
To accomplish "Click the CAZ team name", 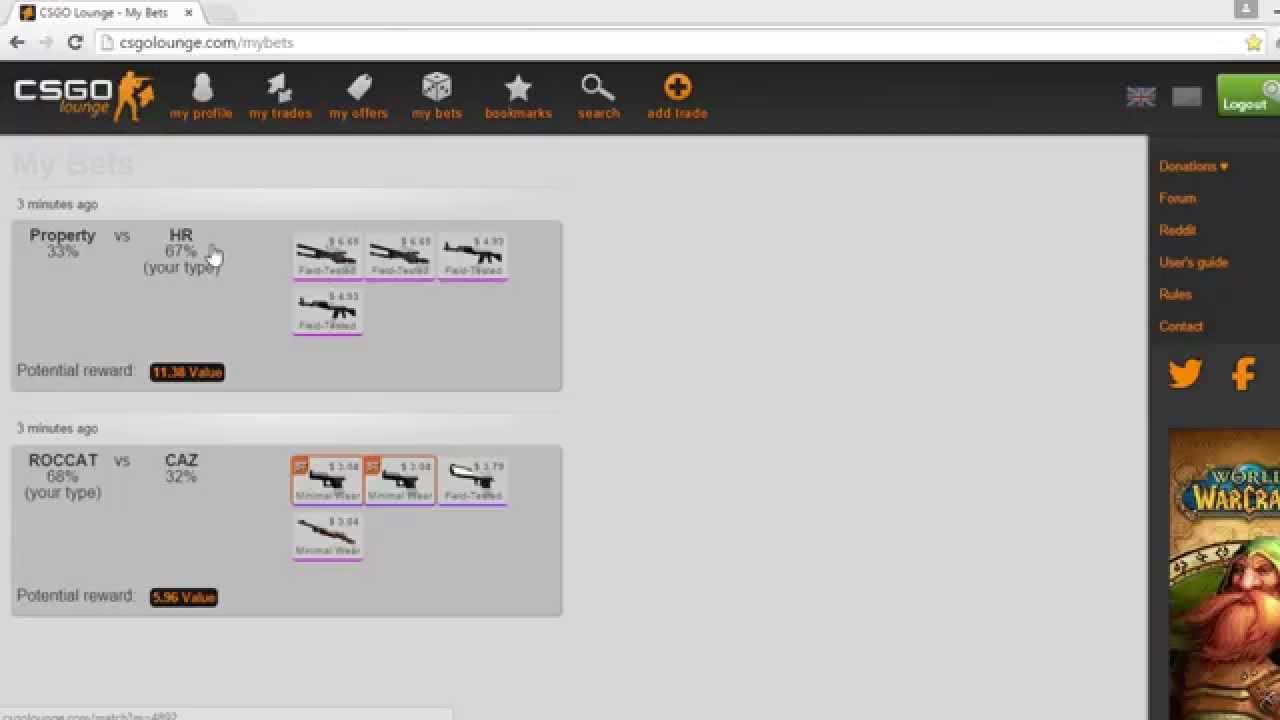I will 181,460.
